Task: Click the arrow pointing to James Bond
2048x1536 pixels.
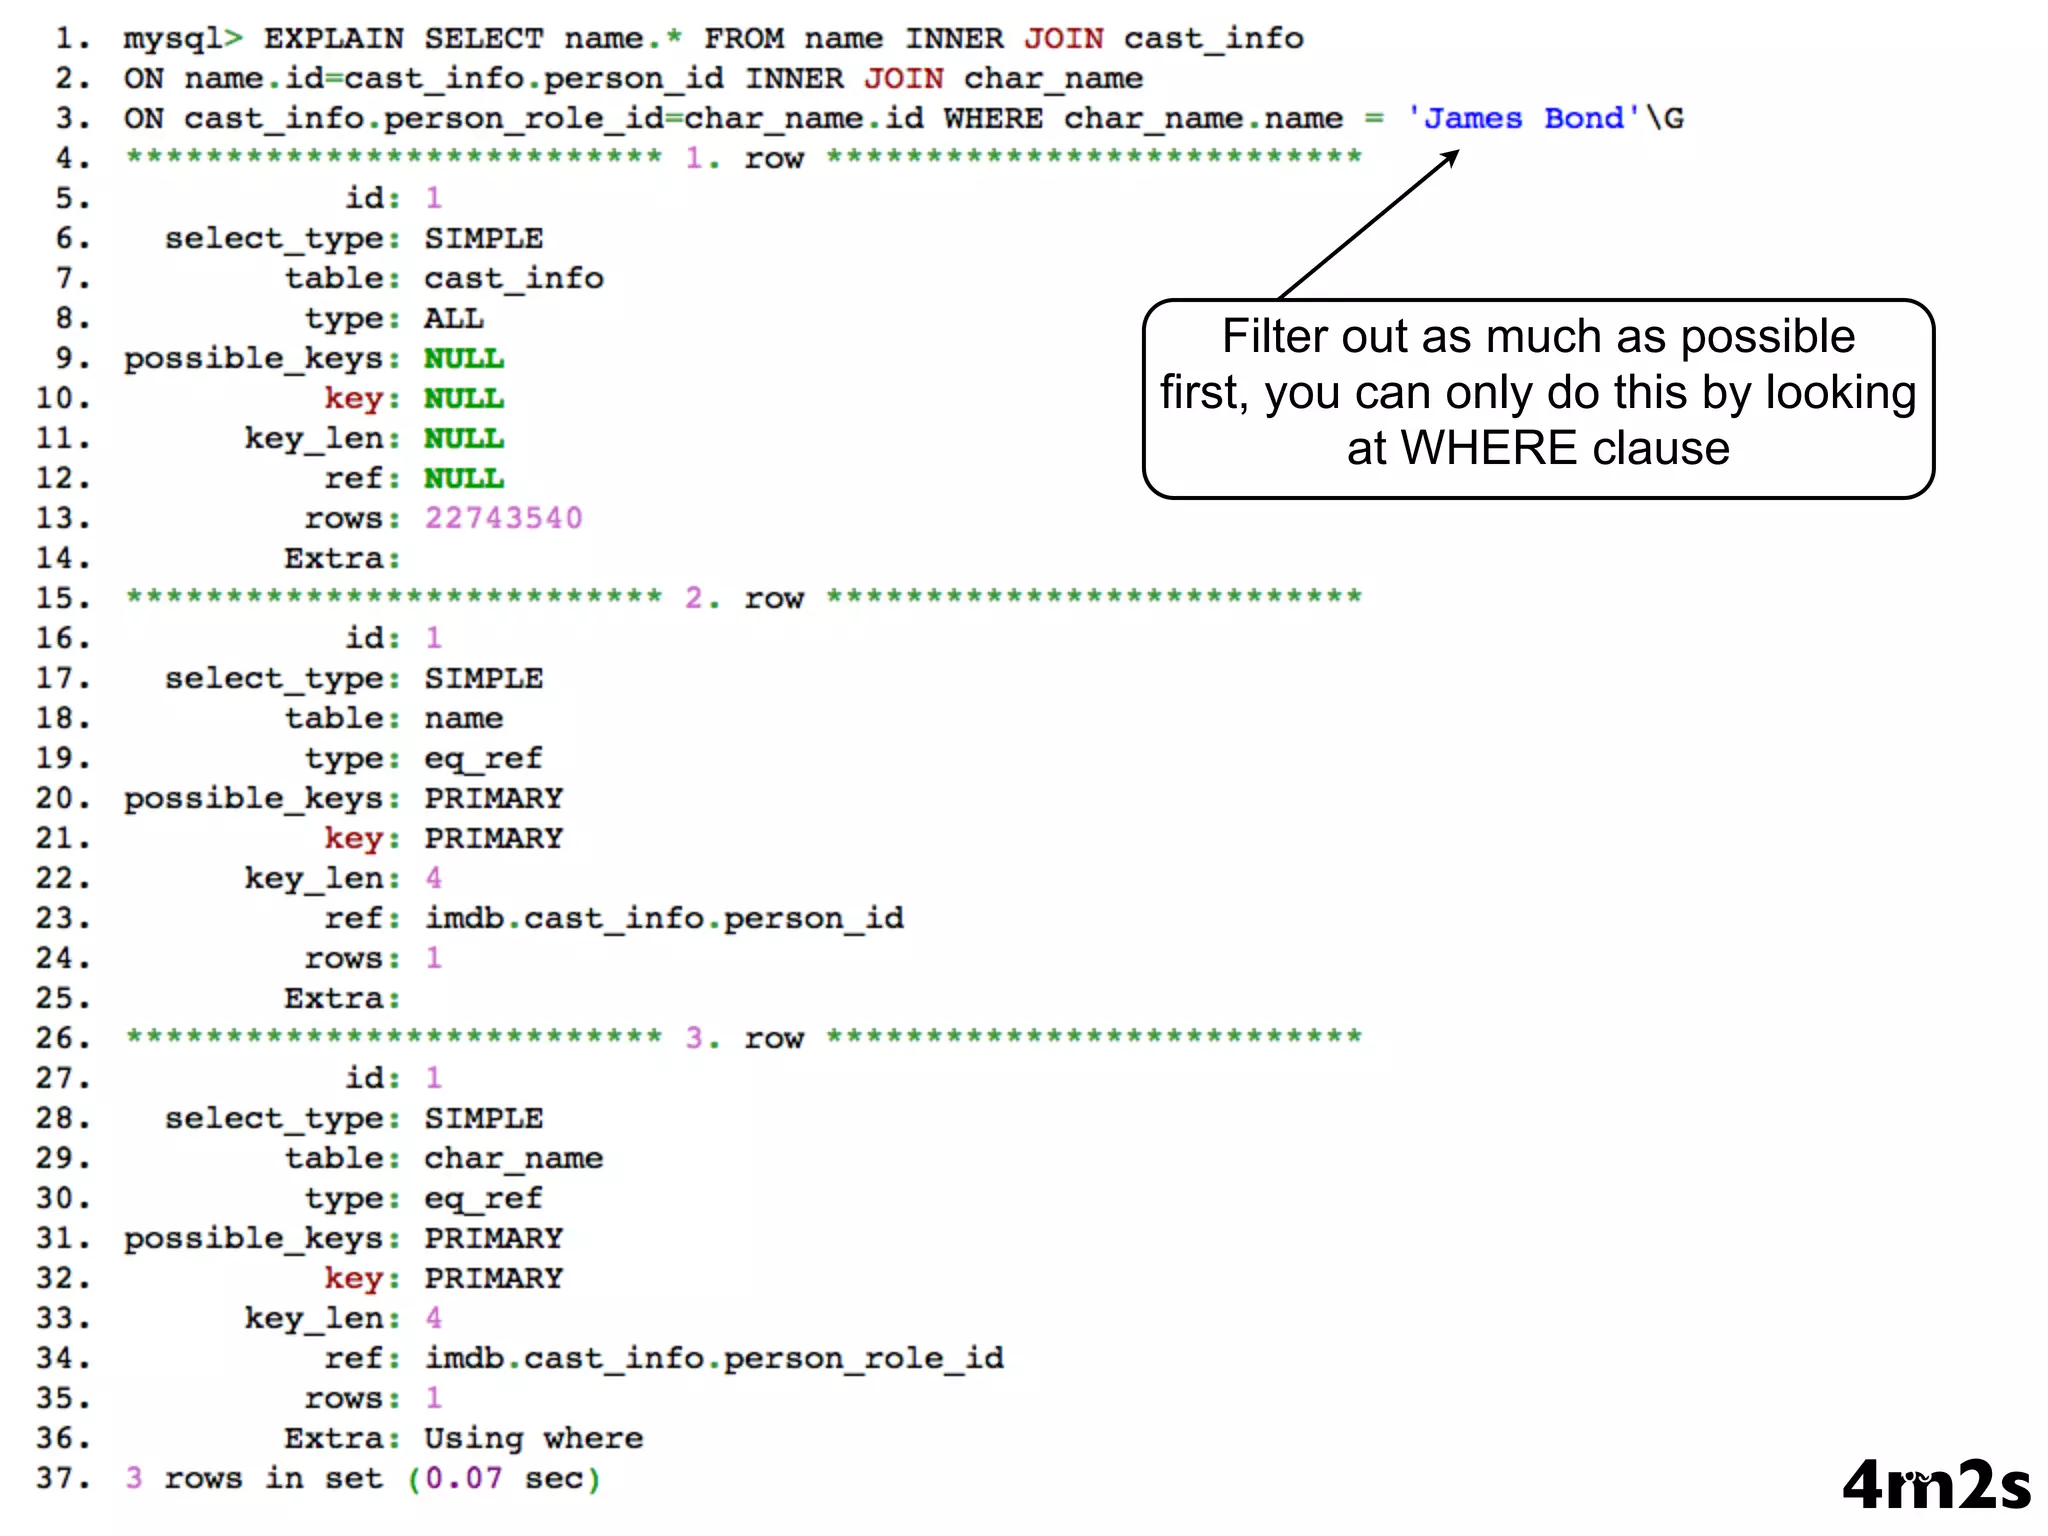Action: pyautogui.click(x=1369, y=223)
